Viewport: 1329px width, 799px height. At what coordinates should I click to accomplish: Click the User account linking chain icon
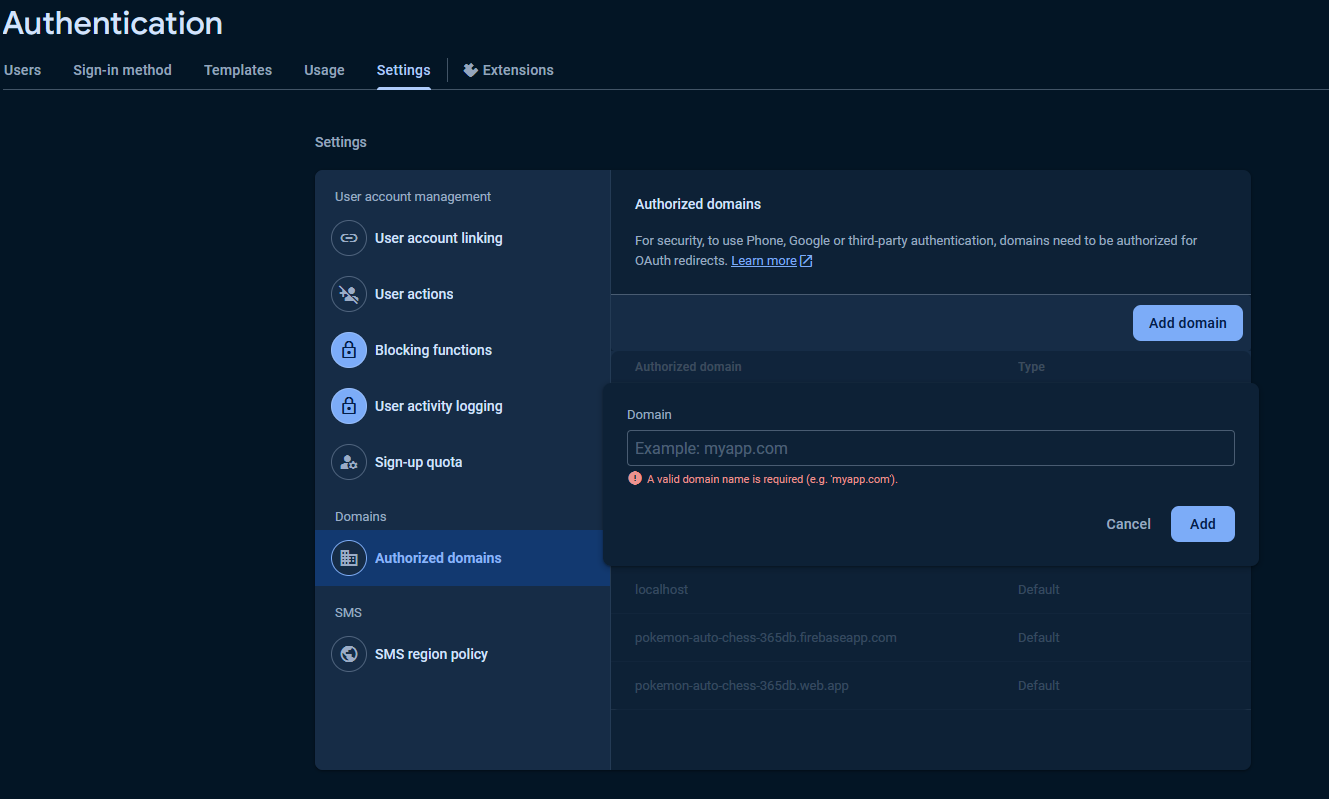[x=349, y=238]
